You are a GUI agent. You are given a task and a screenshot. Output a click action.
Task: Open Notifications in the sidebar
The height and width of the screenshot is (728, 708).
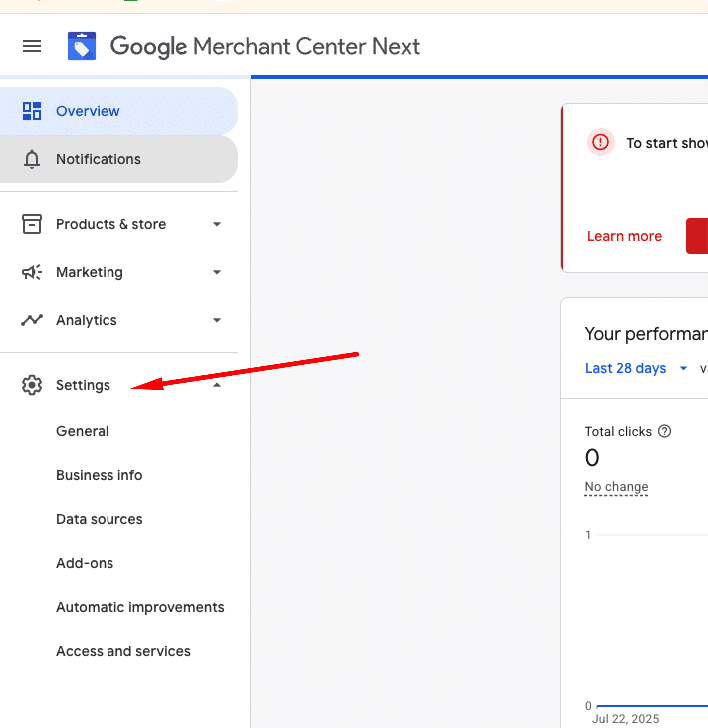pos(119,159)
